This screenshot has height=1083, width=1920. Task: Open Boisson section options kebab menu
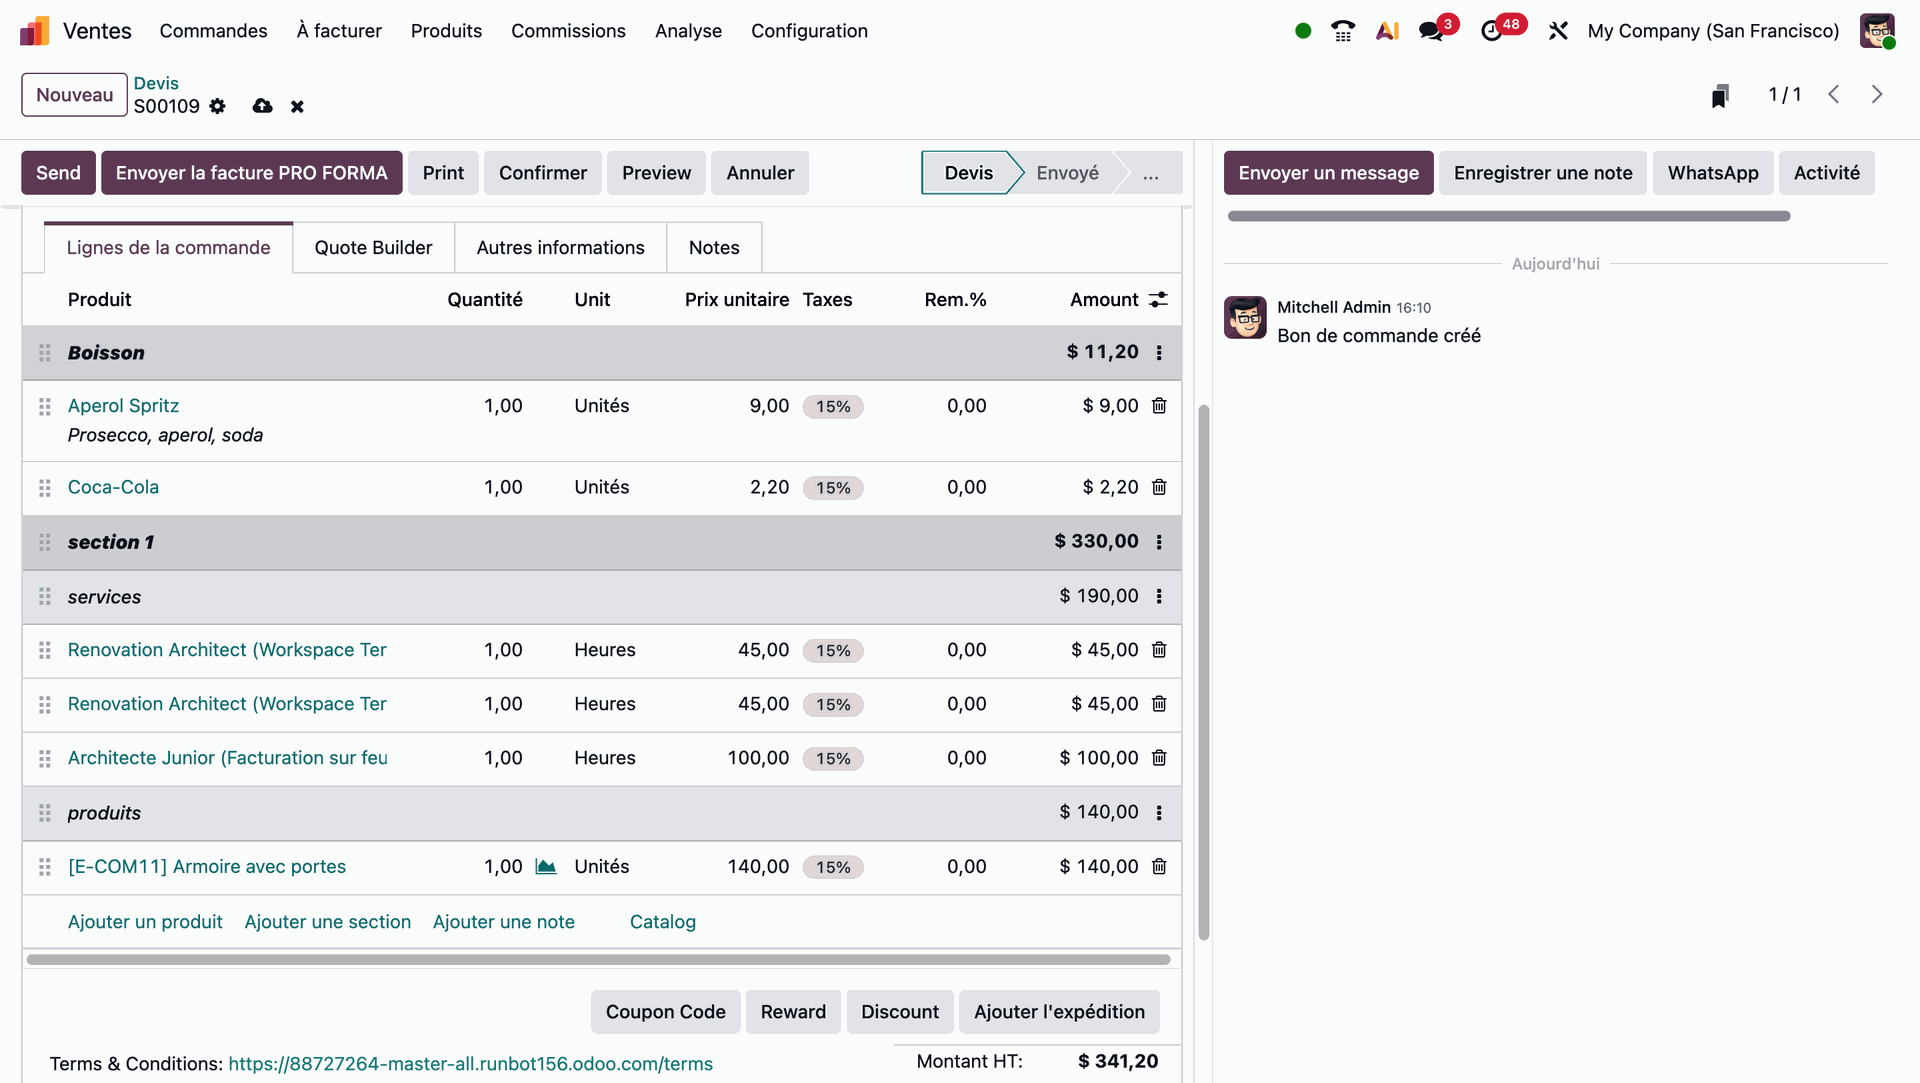point(1159,353)
